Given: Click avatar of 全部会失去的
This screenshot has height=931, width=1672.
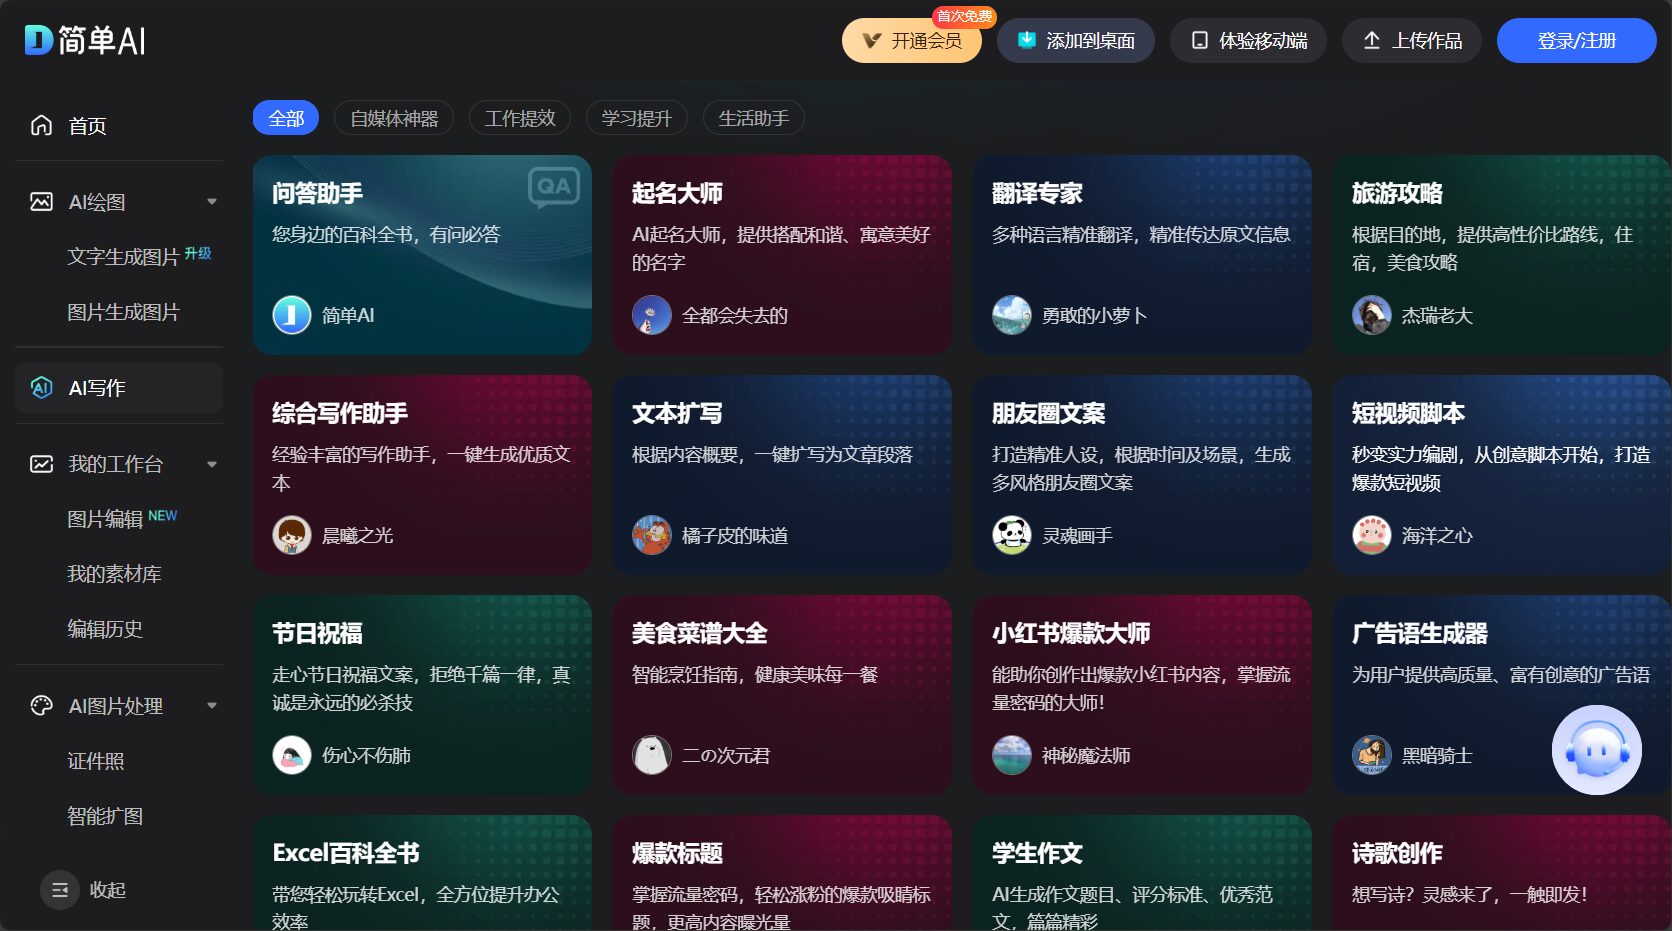Looking at the screenshot, I should 652,315.
